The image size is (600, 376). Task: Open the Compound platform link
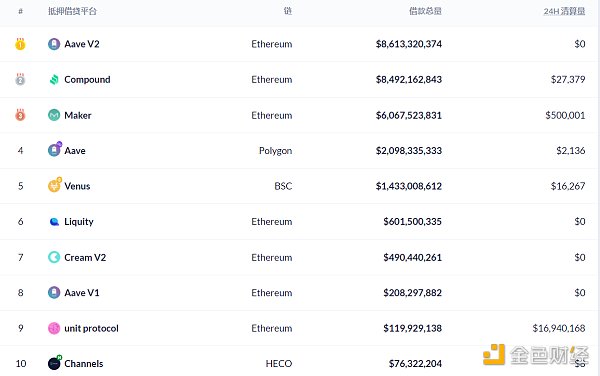coord(87,80)
